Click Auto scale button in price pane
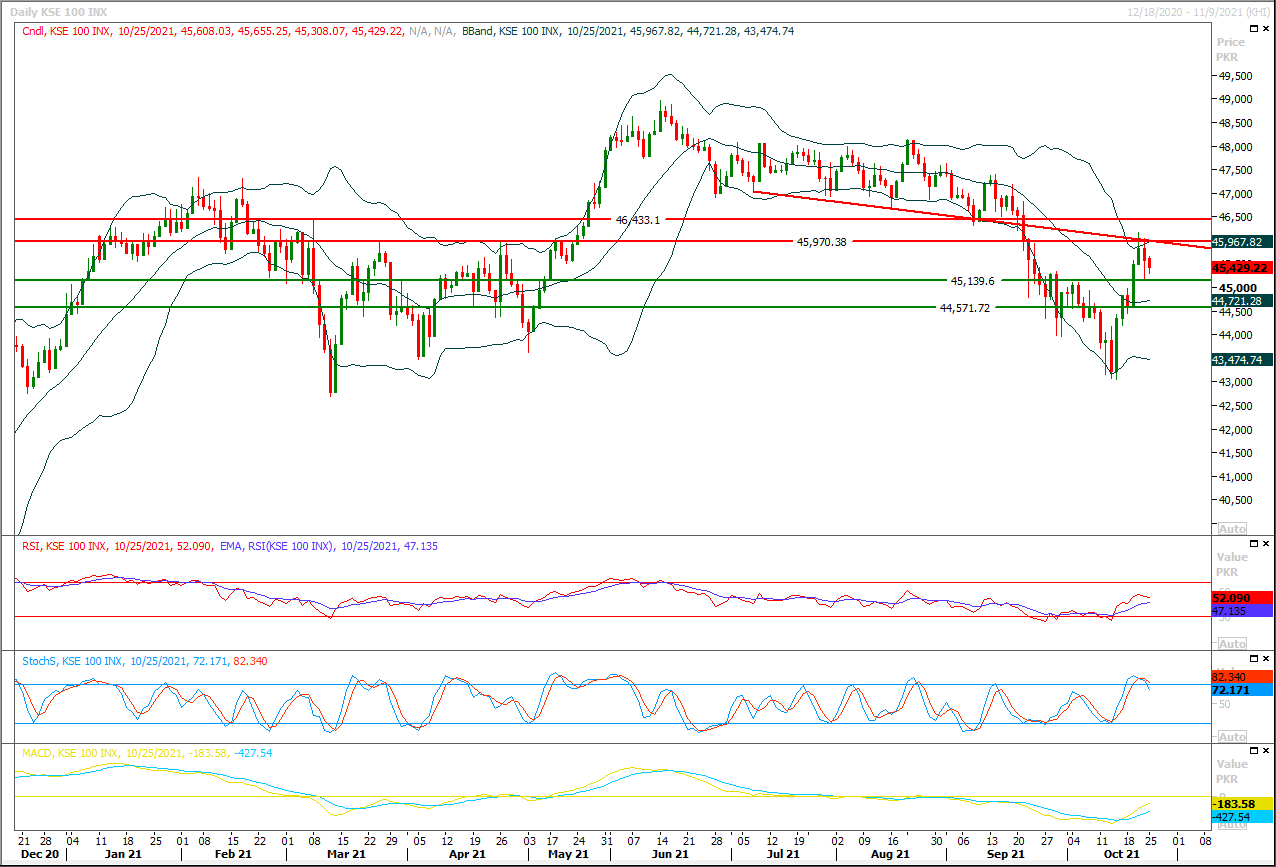Viewport: 1276px width, 867px height. [1232, 528]
